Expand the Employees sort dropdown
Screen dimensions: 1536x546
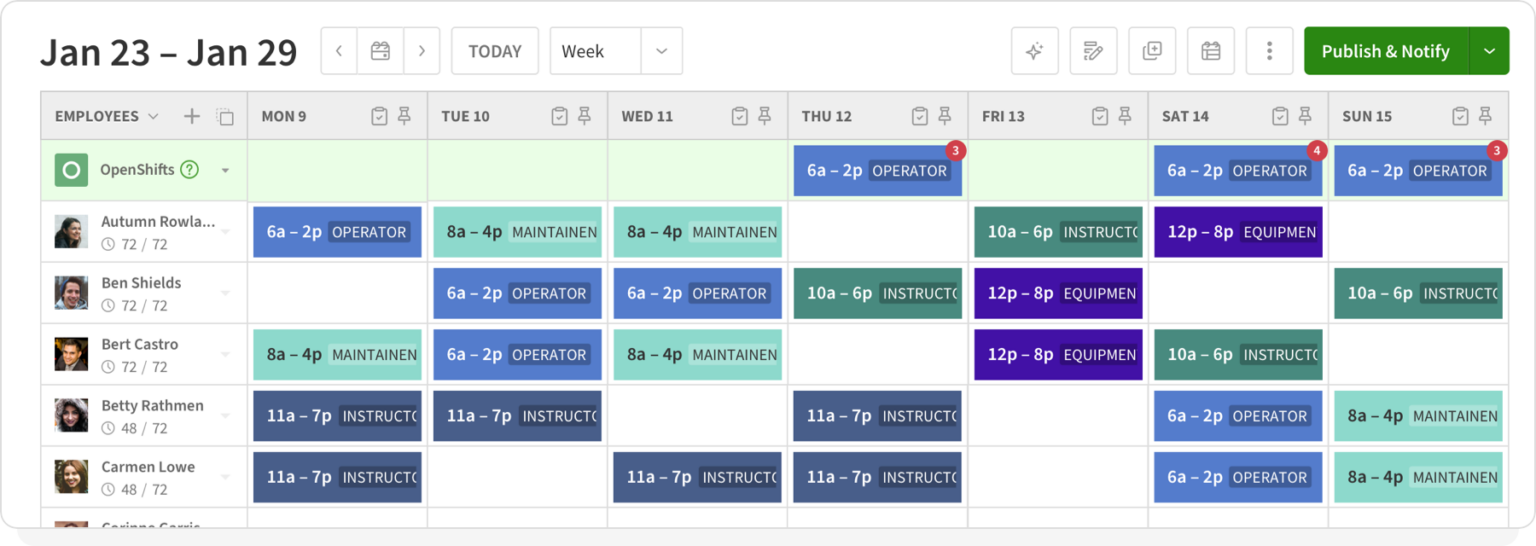pyautogui.click(x=153, y=116)
